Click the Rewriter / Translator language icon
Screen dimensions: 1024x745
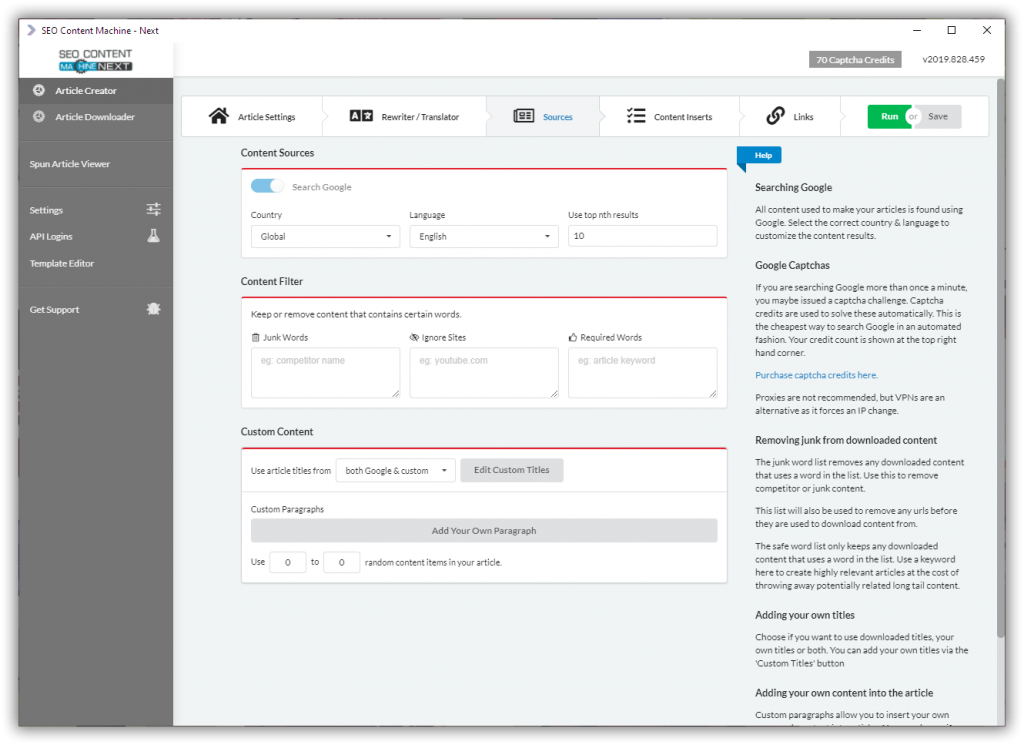(x=361, y=116)
